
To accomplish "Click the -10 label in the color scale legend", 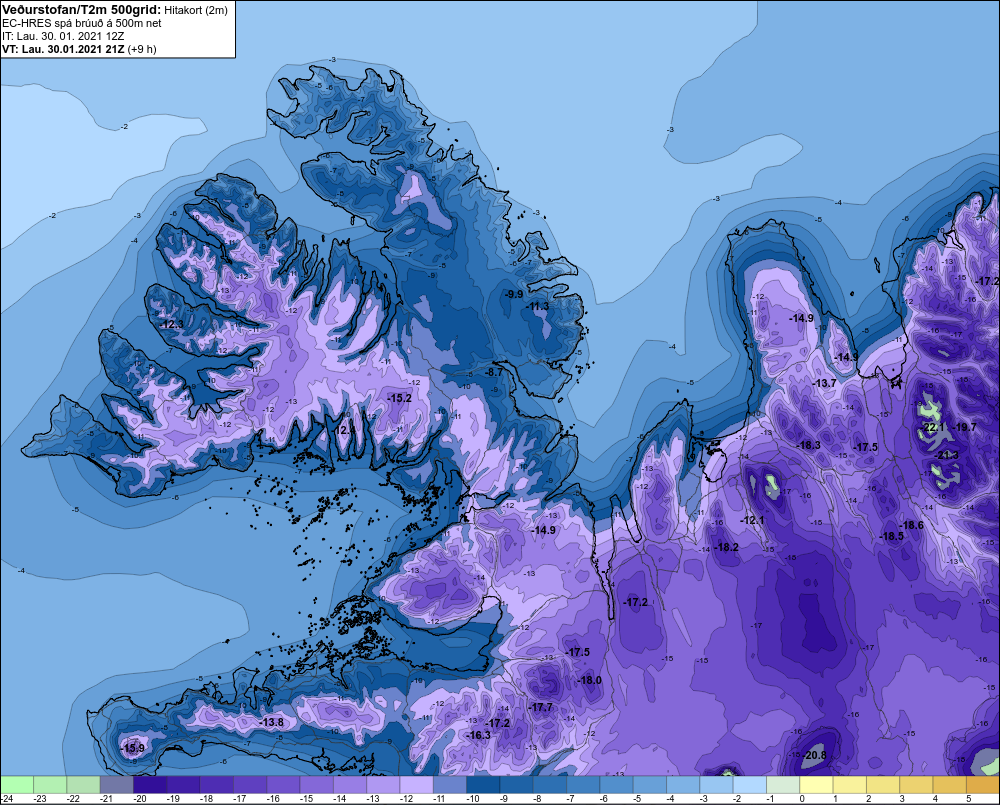I will 473,799.
